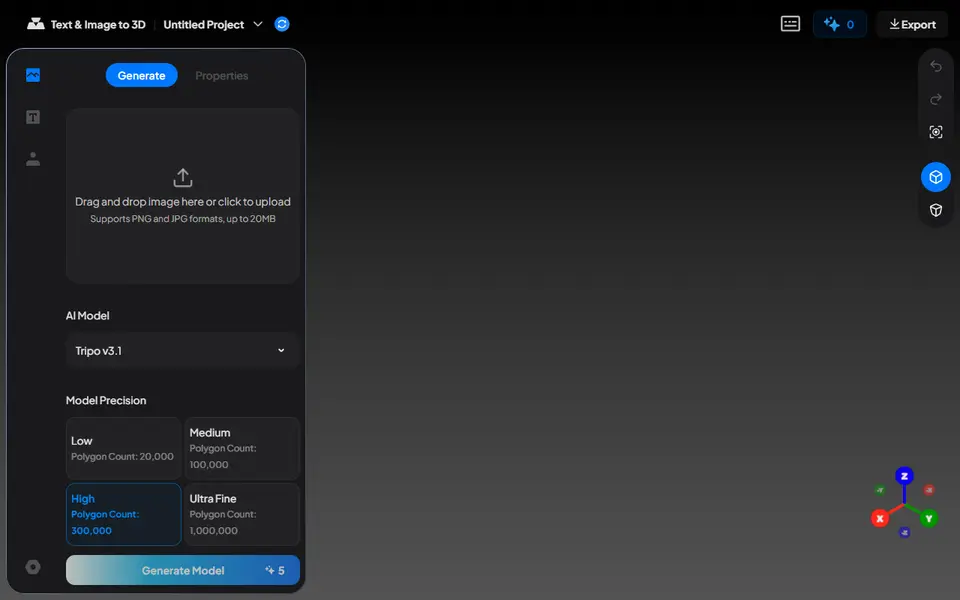The width and height of the screenshot is (960, 600).
Task: Select the solid cube view mode
Action: tap(936, 177)
